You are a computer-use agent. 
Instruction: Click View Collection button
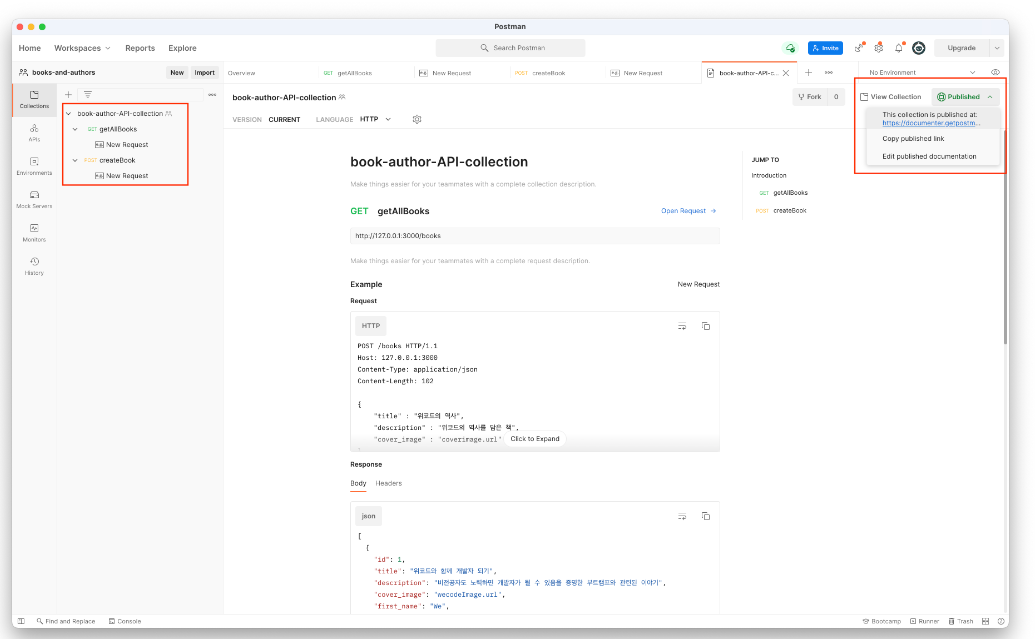(890, 97)
